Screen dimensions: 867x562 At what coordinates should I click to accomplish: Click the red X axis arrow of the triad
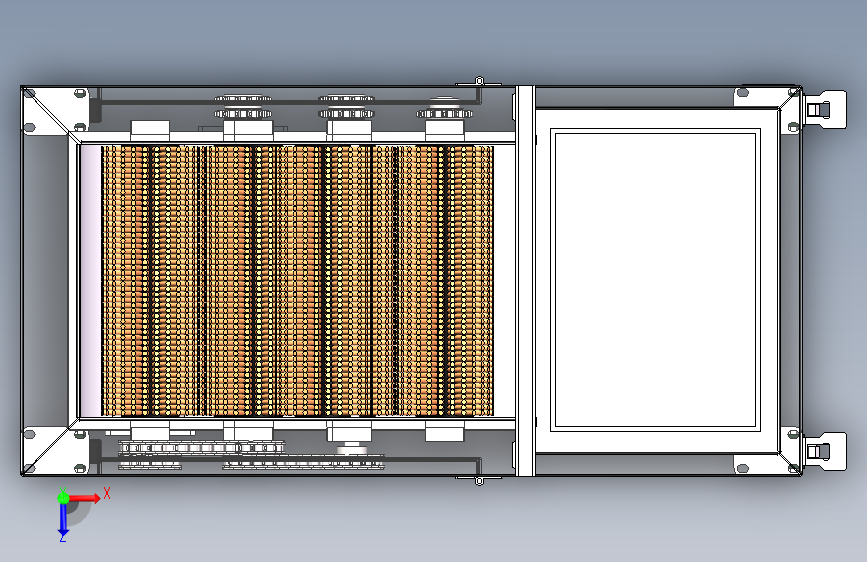point(84,498)
